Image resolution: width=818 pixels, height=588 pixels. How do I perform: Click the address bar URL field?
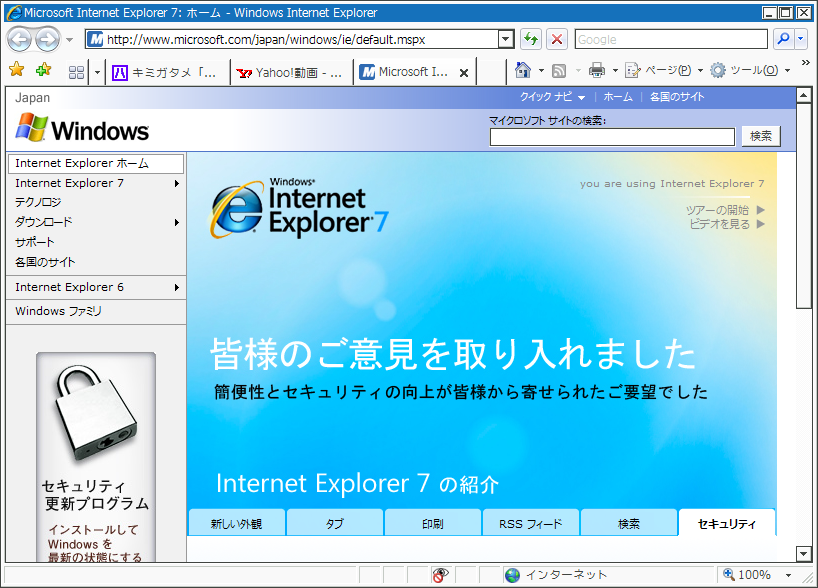click(292, 39)
